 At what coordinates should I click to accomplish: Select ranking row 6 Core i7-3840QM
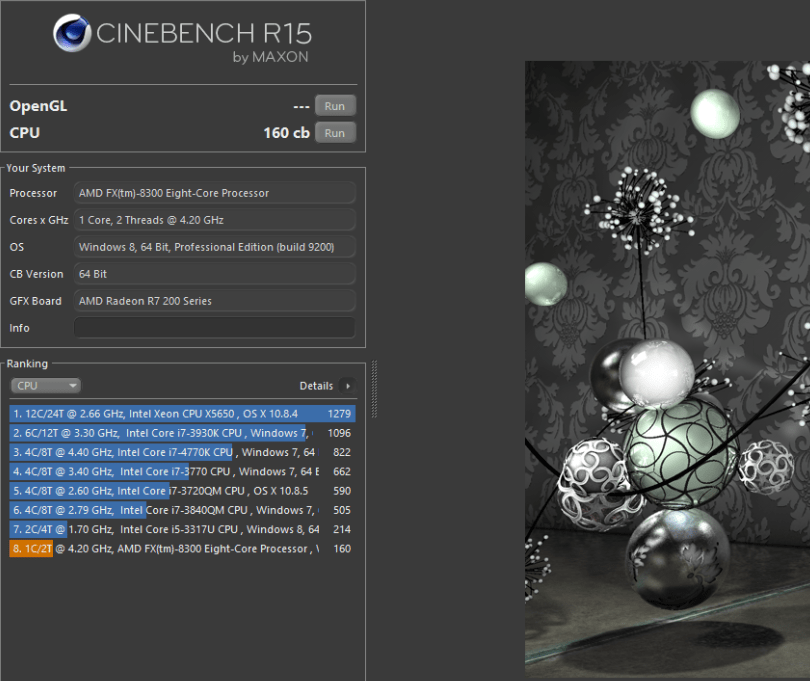pos(182,510)
